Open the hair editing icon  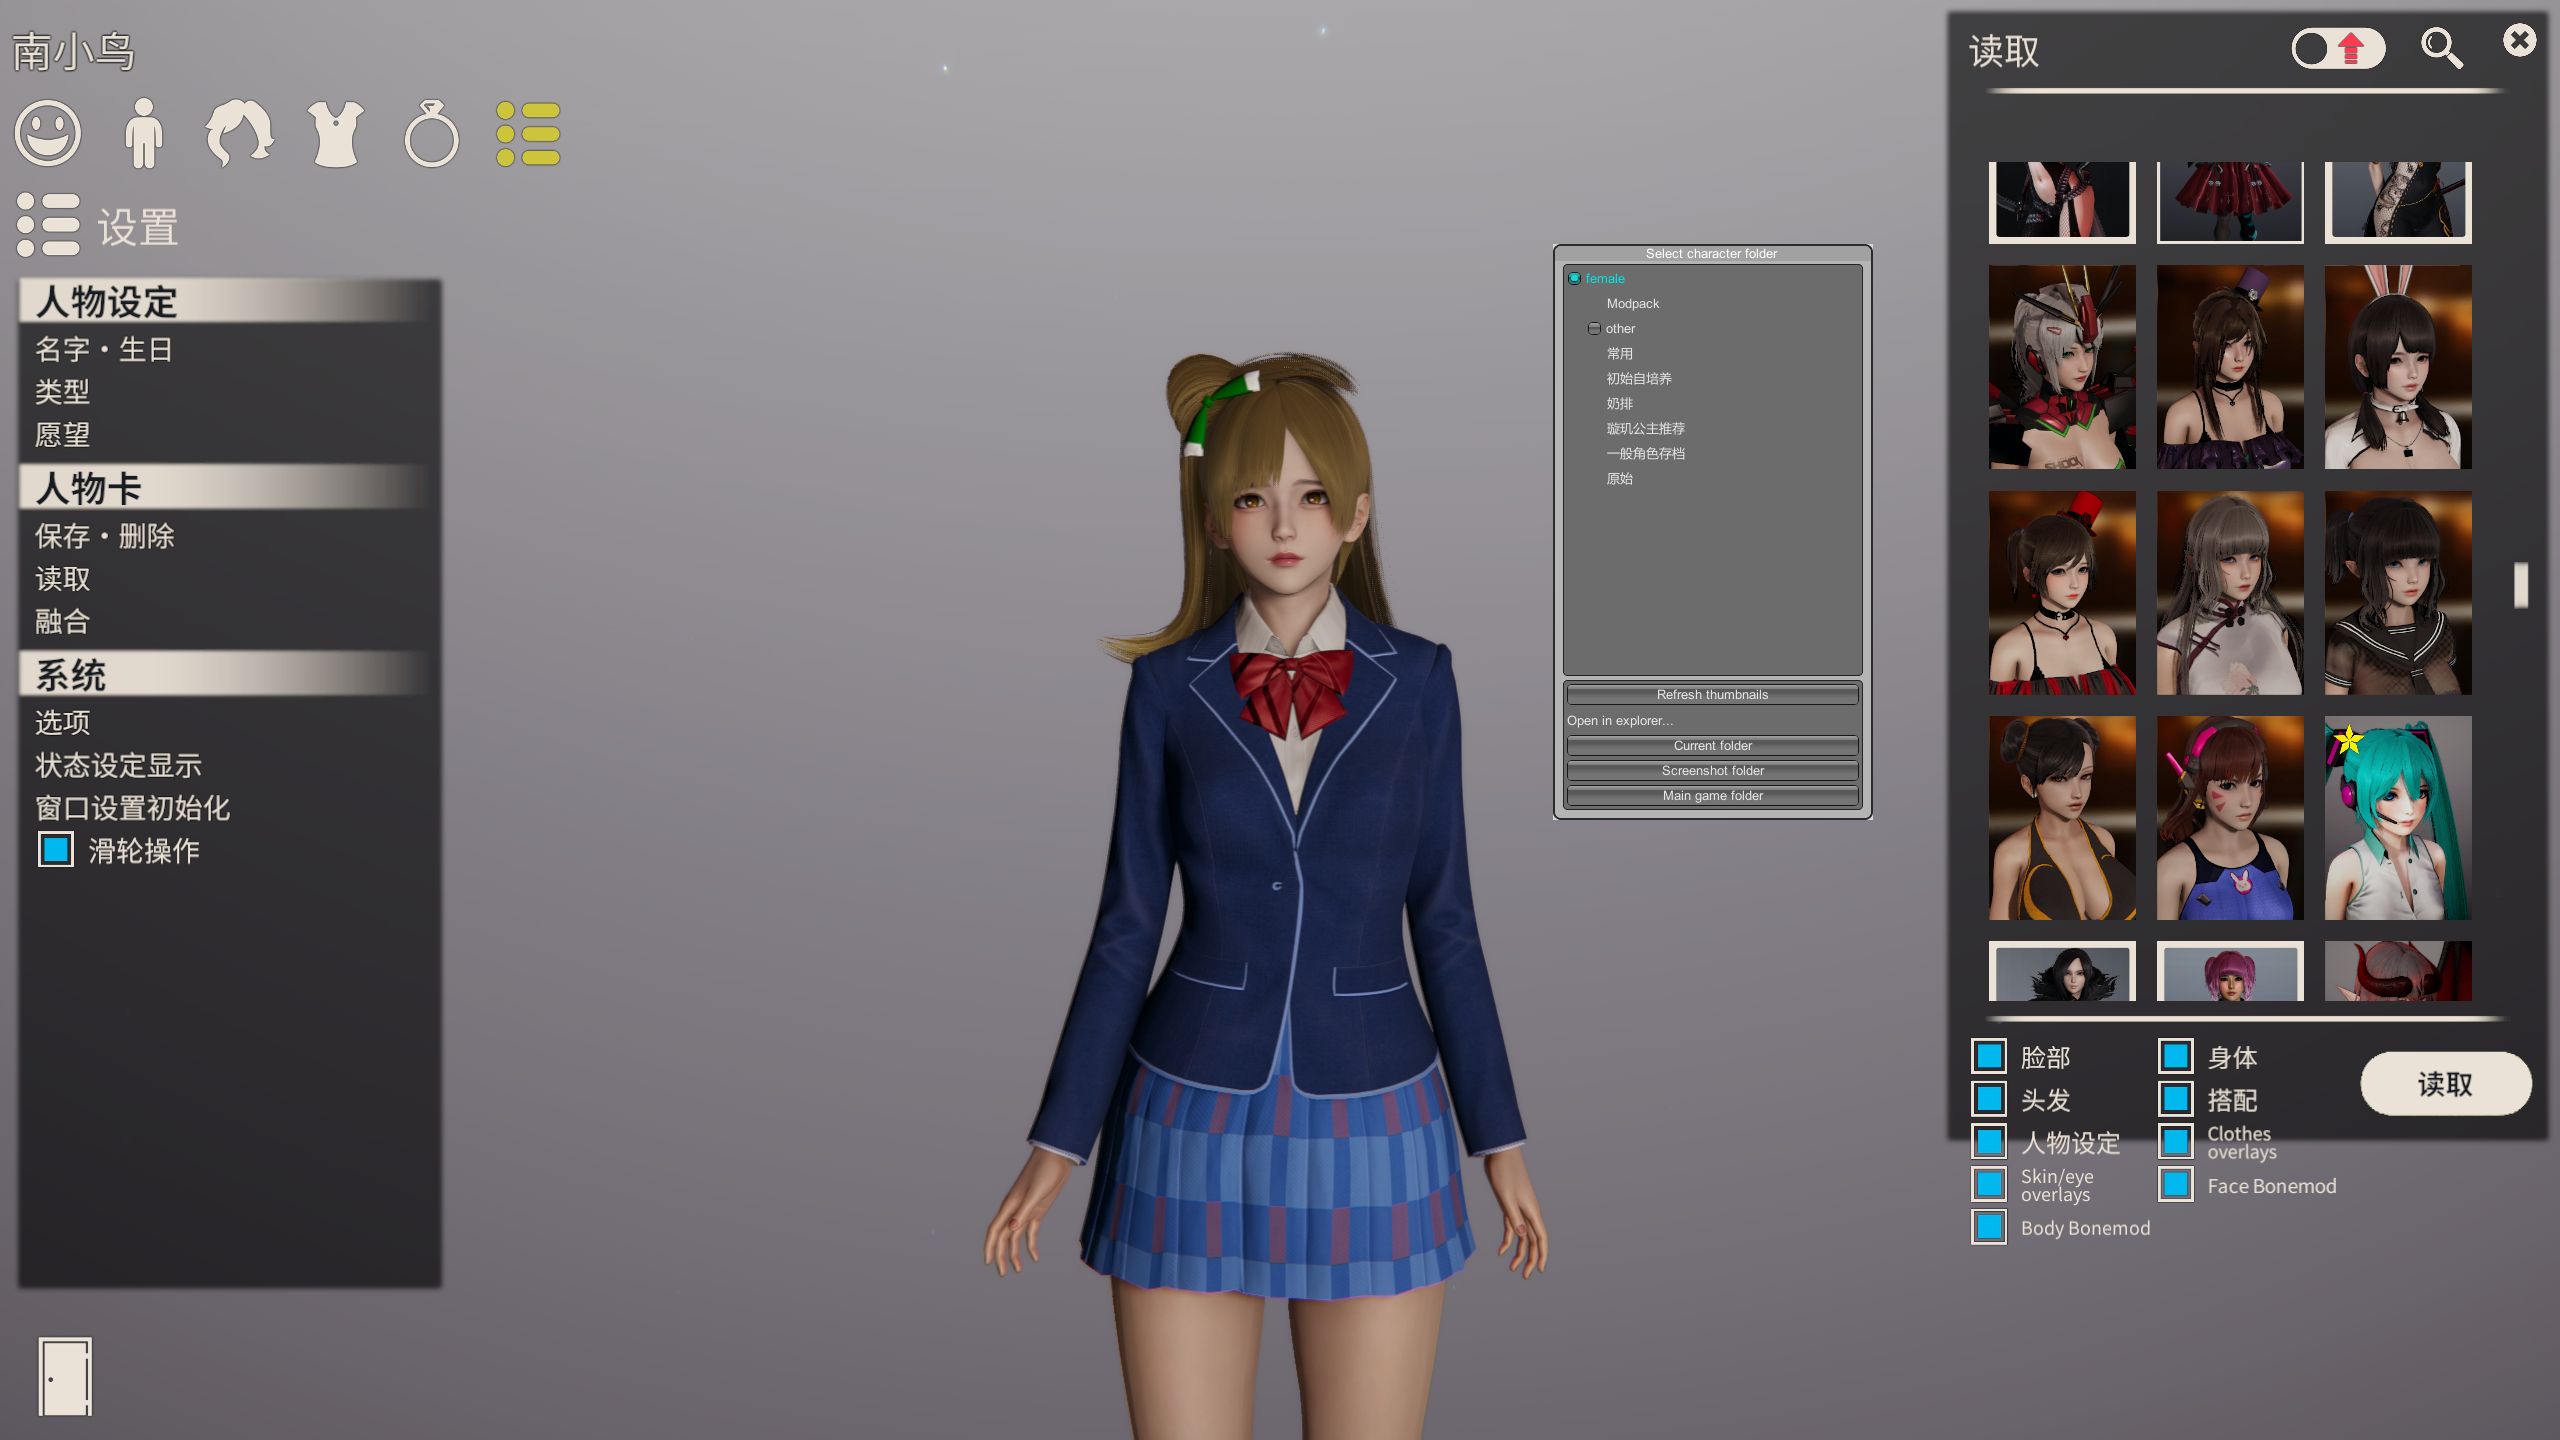[x=239, y=133]
